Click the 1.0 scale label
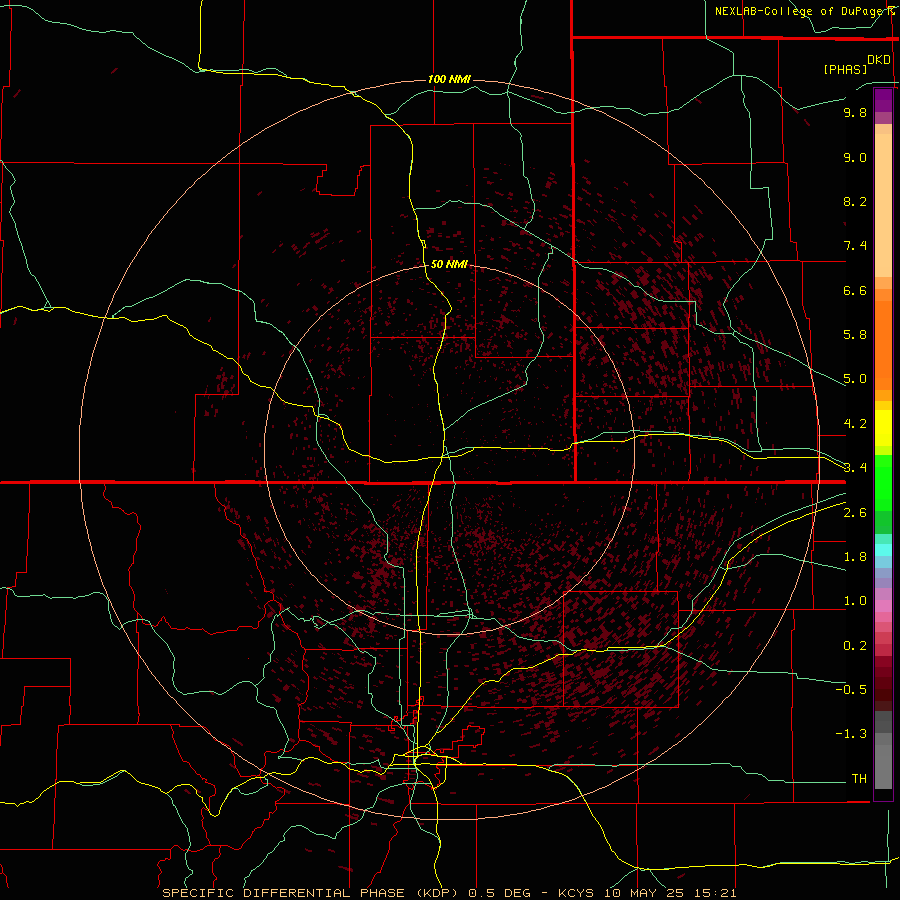The width and height of the screenshot is (900, 900). pyautogui.click(x=855, y=601)
